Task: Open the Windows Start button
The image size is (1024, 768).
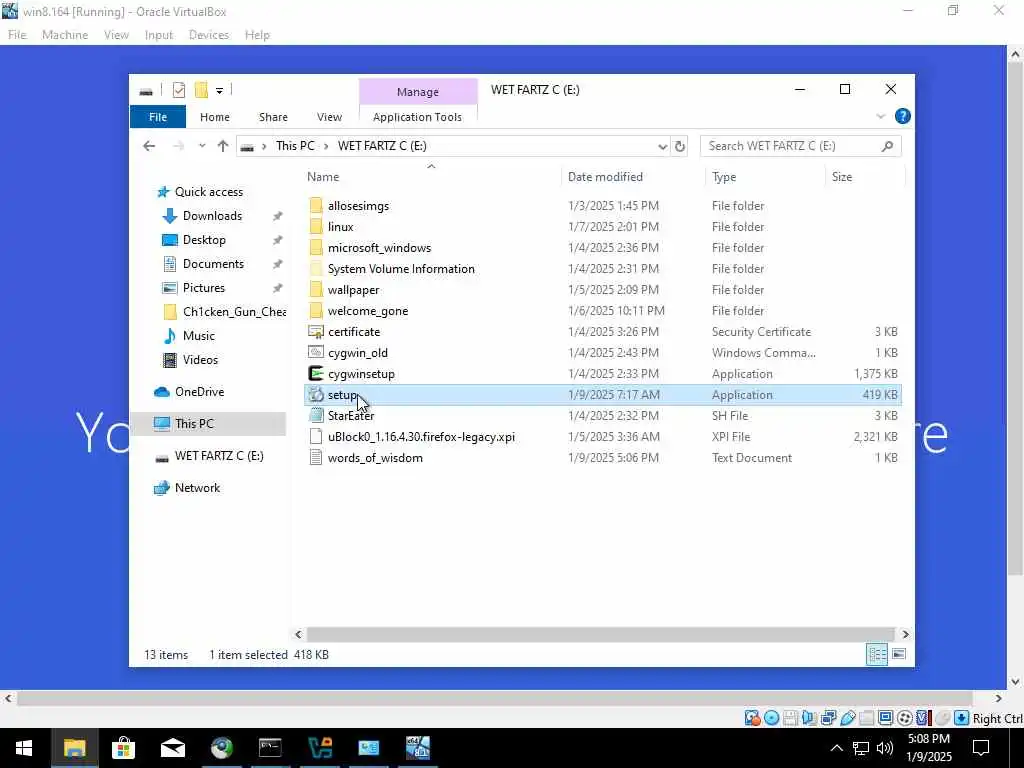Action: 24,748
